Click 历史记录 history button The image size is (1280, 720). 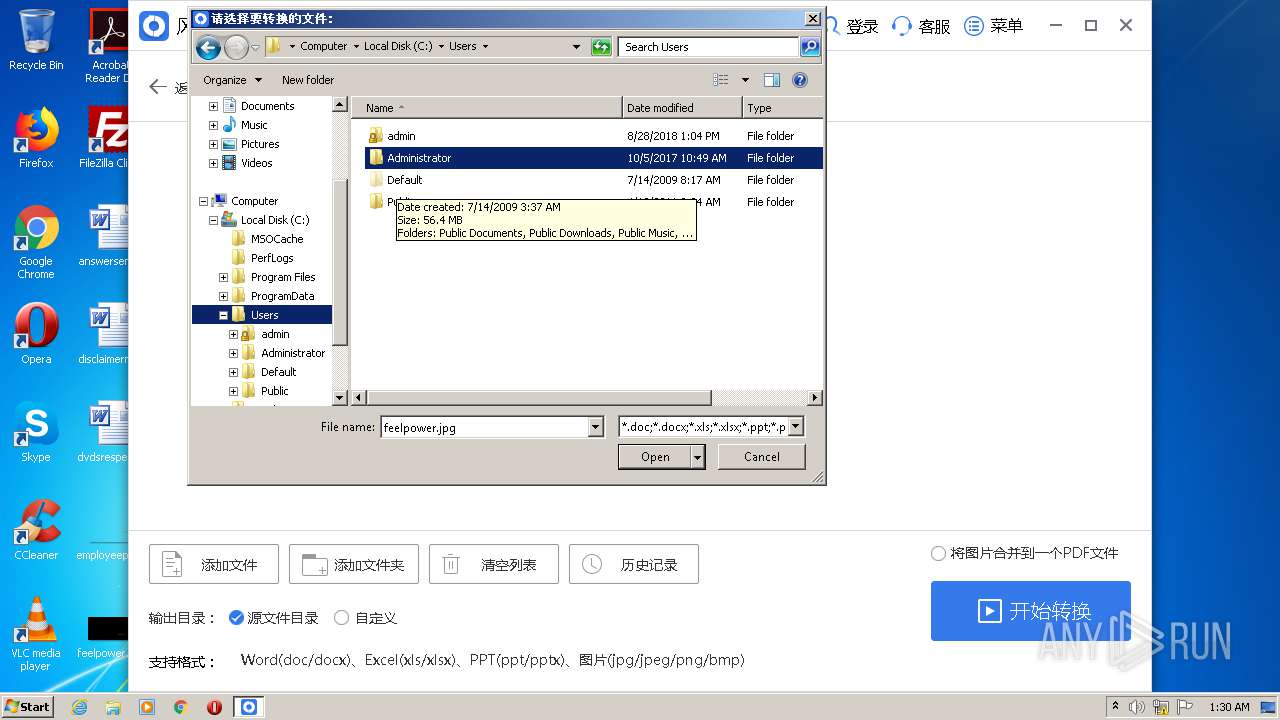click(634, 564)
